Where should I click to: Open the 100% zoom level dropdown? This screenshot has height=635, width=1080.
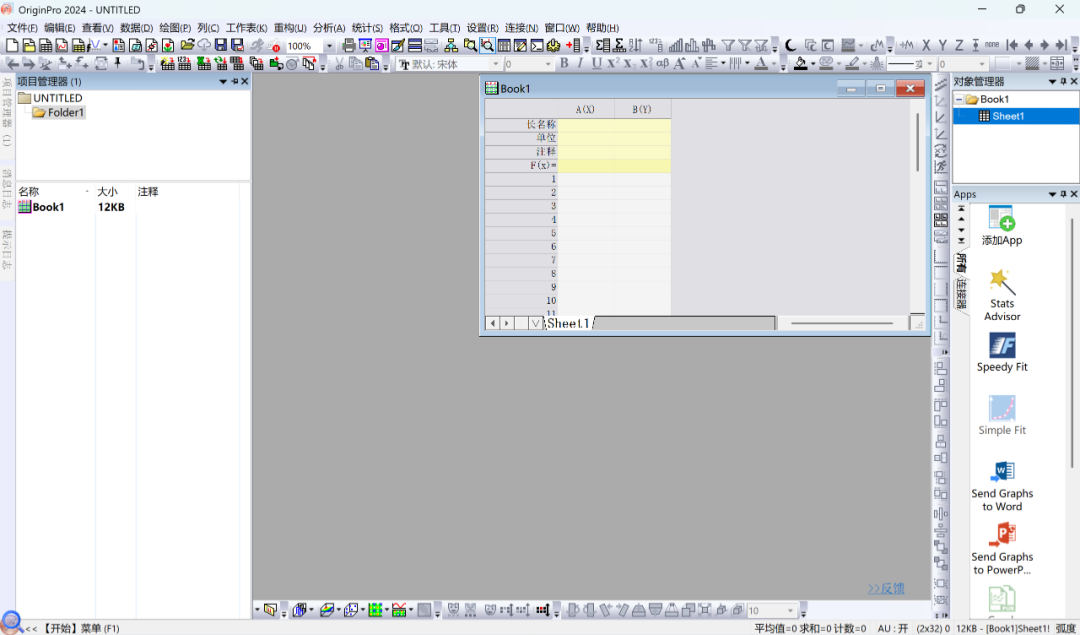pos(329,46)
